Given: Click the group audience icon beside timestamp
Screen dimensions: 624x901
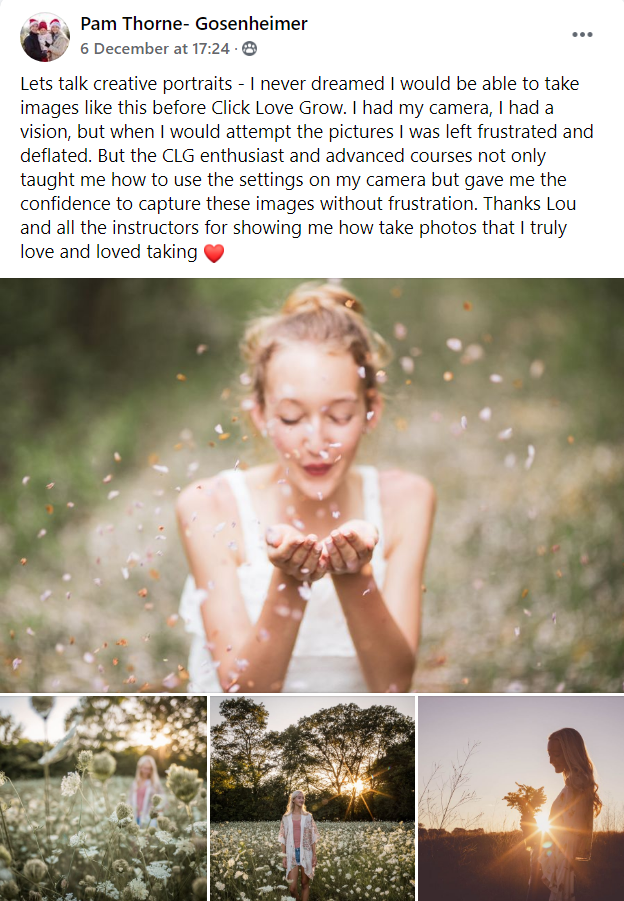Looking at the screenshot, I should click(249, 49).
